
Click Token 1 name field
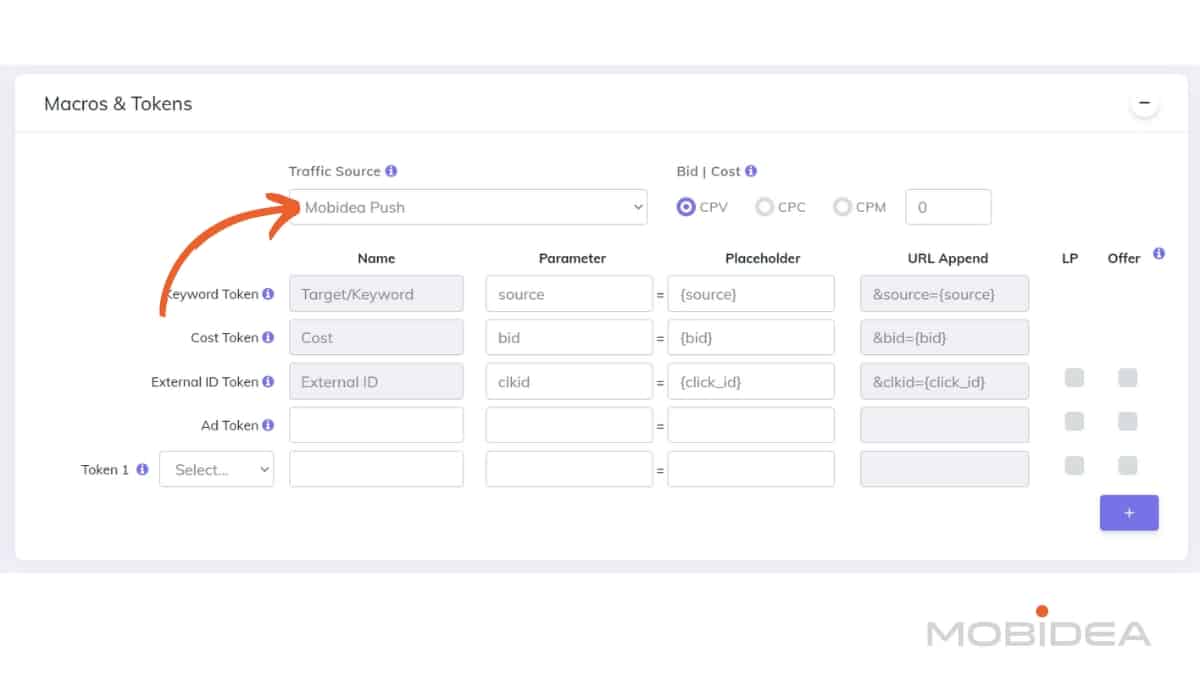point(376,469)
